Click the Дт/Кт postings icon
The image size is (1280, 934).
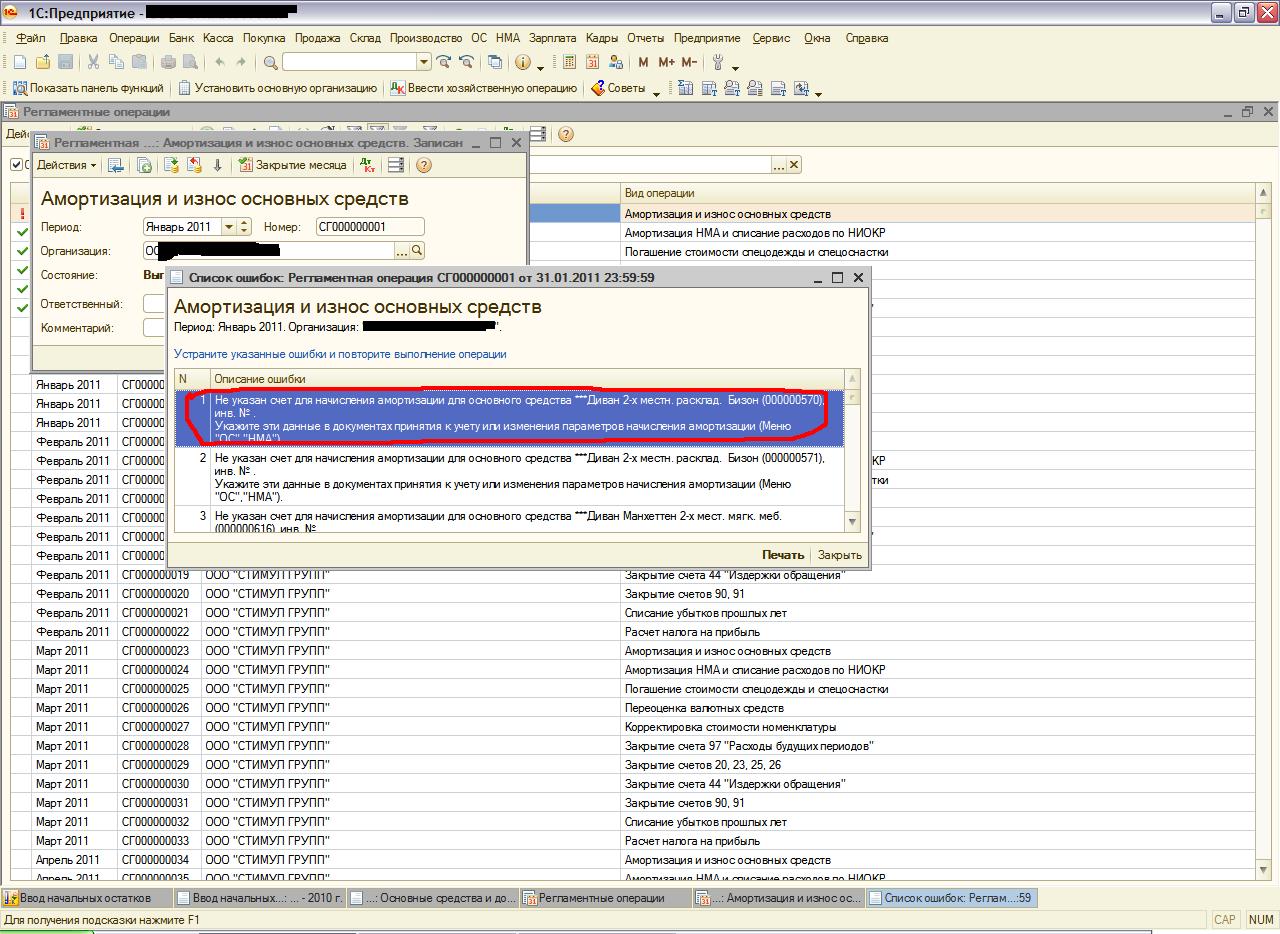click(x=366, y=165)
